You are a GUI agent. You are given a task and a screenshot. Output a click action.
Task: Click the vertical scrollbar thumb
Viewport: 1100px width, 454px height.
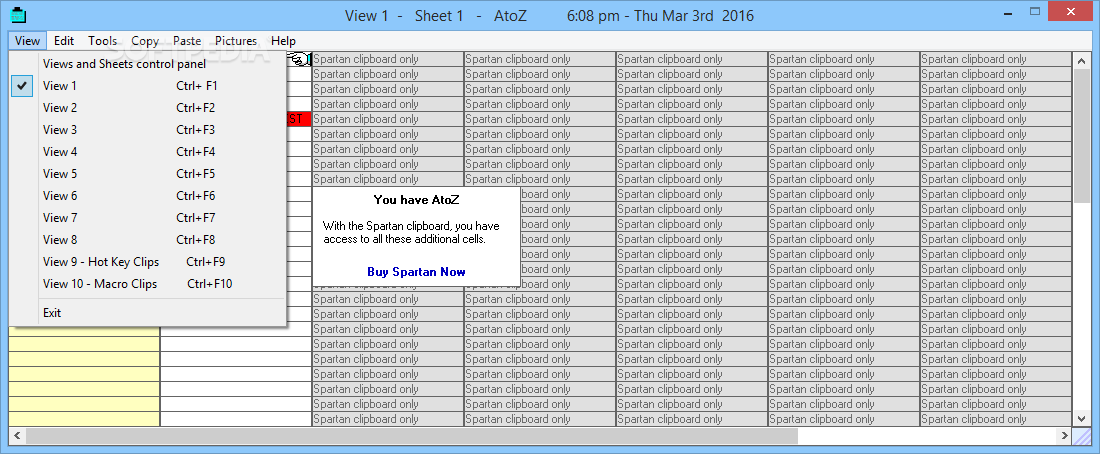[x=1081, y=135]
